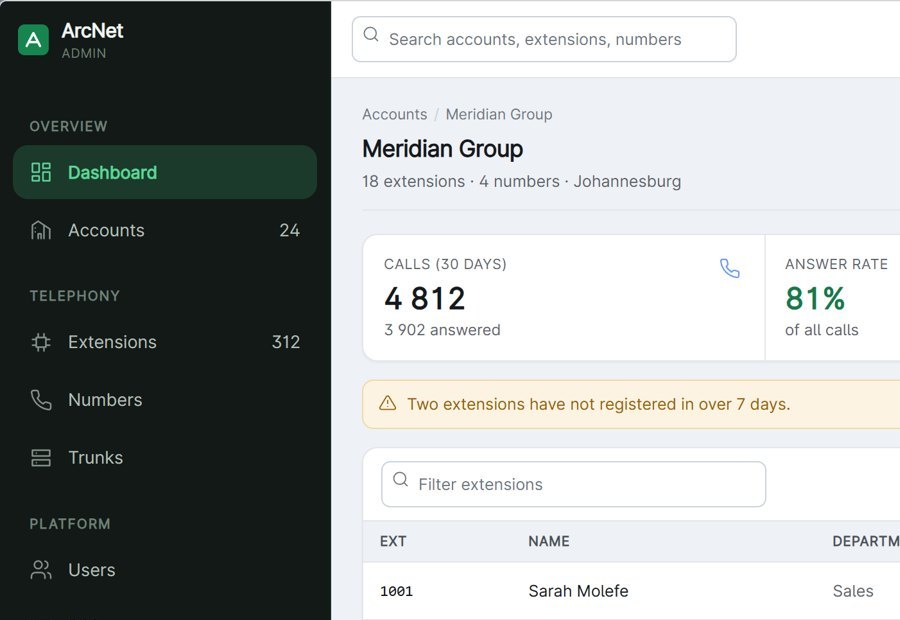Click the ArcNet brand name text
Screen dimensions: 900x620
[92, 31]
